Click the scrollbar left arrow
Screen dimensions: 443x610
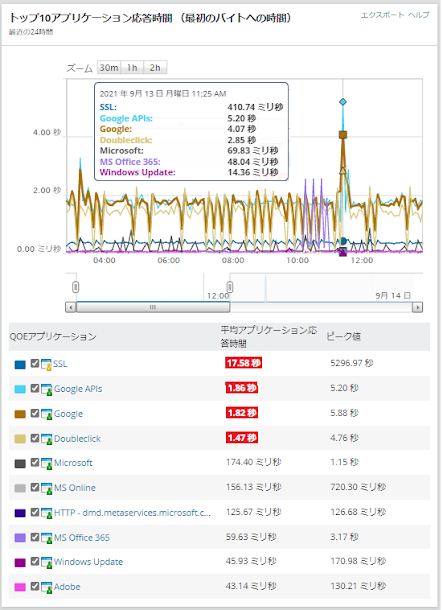(x=70, y=307)
